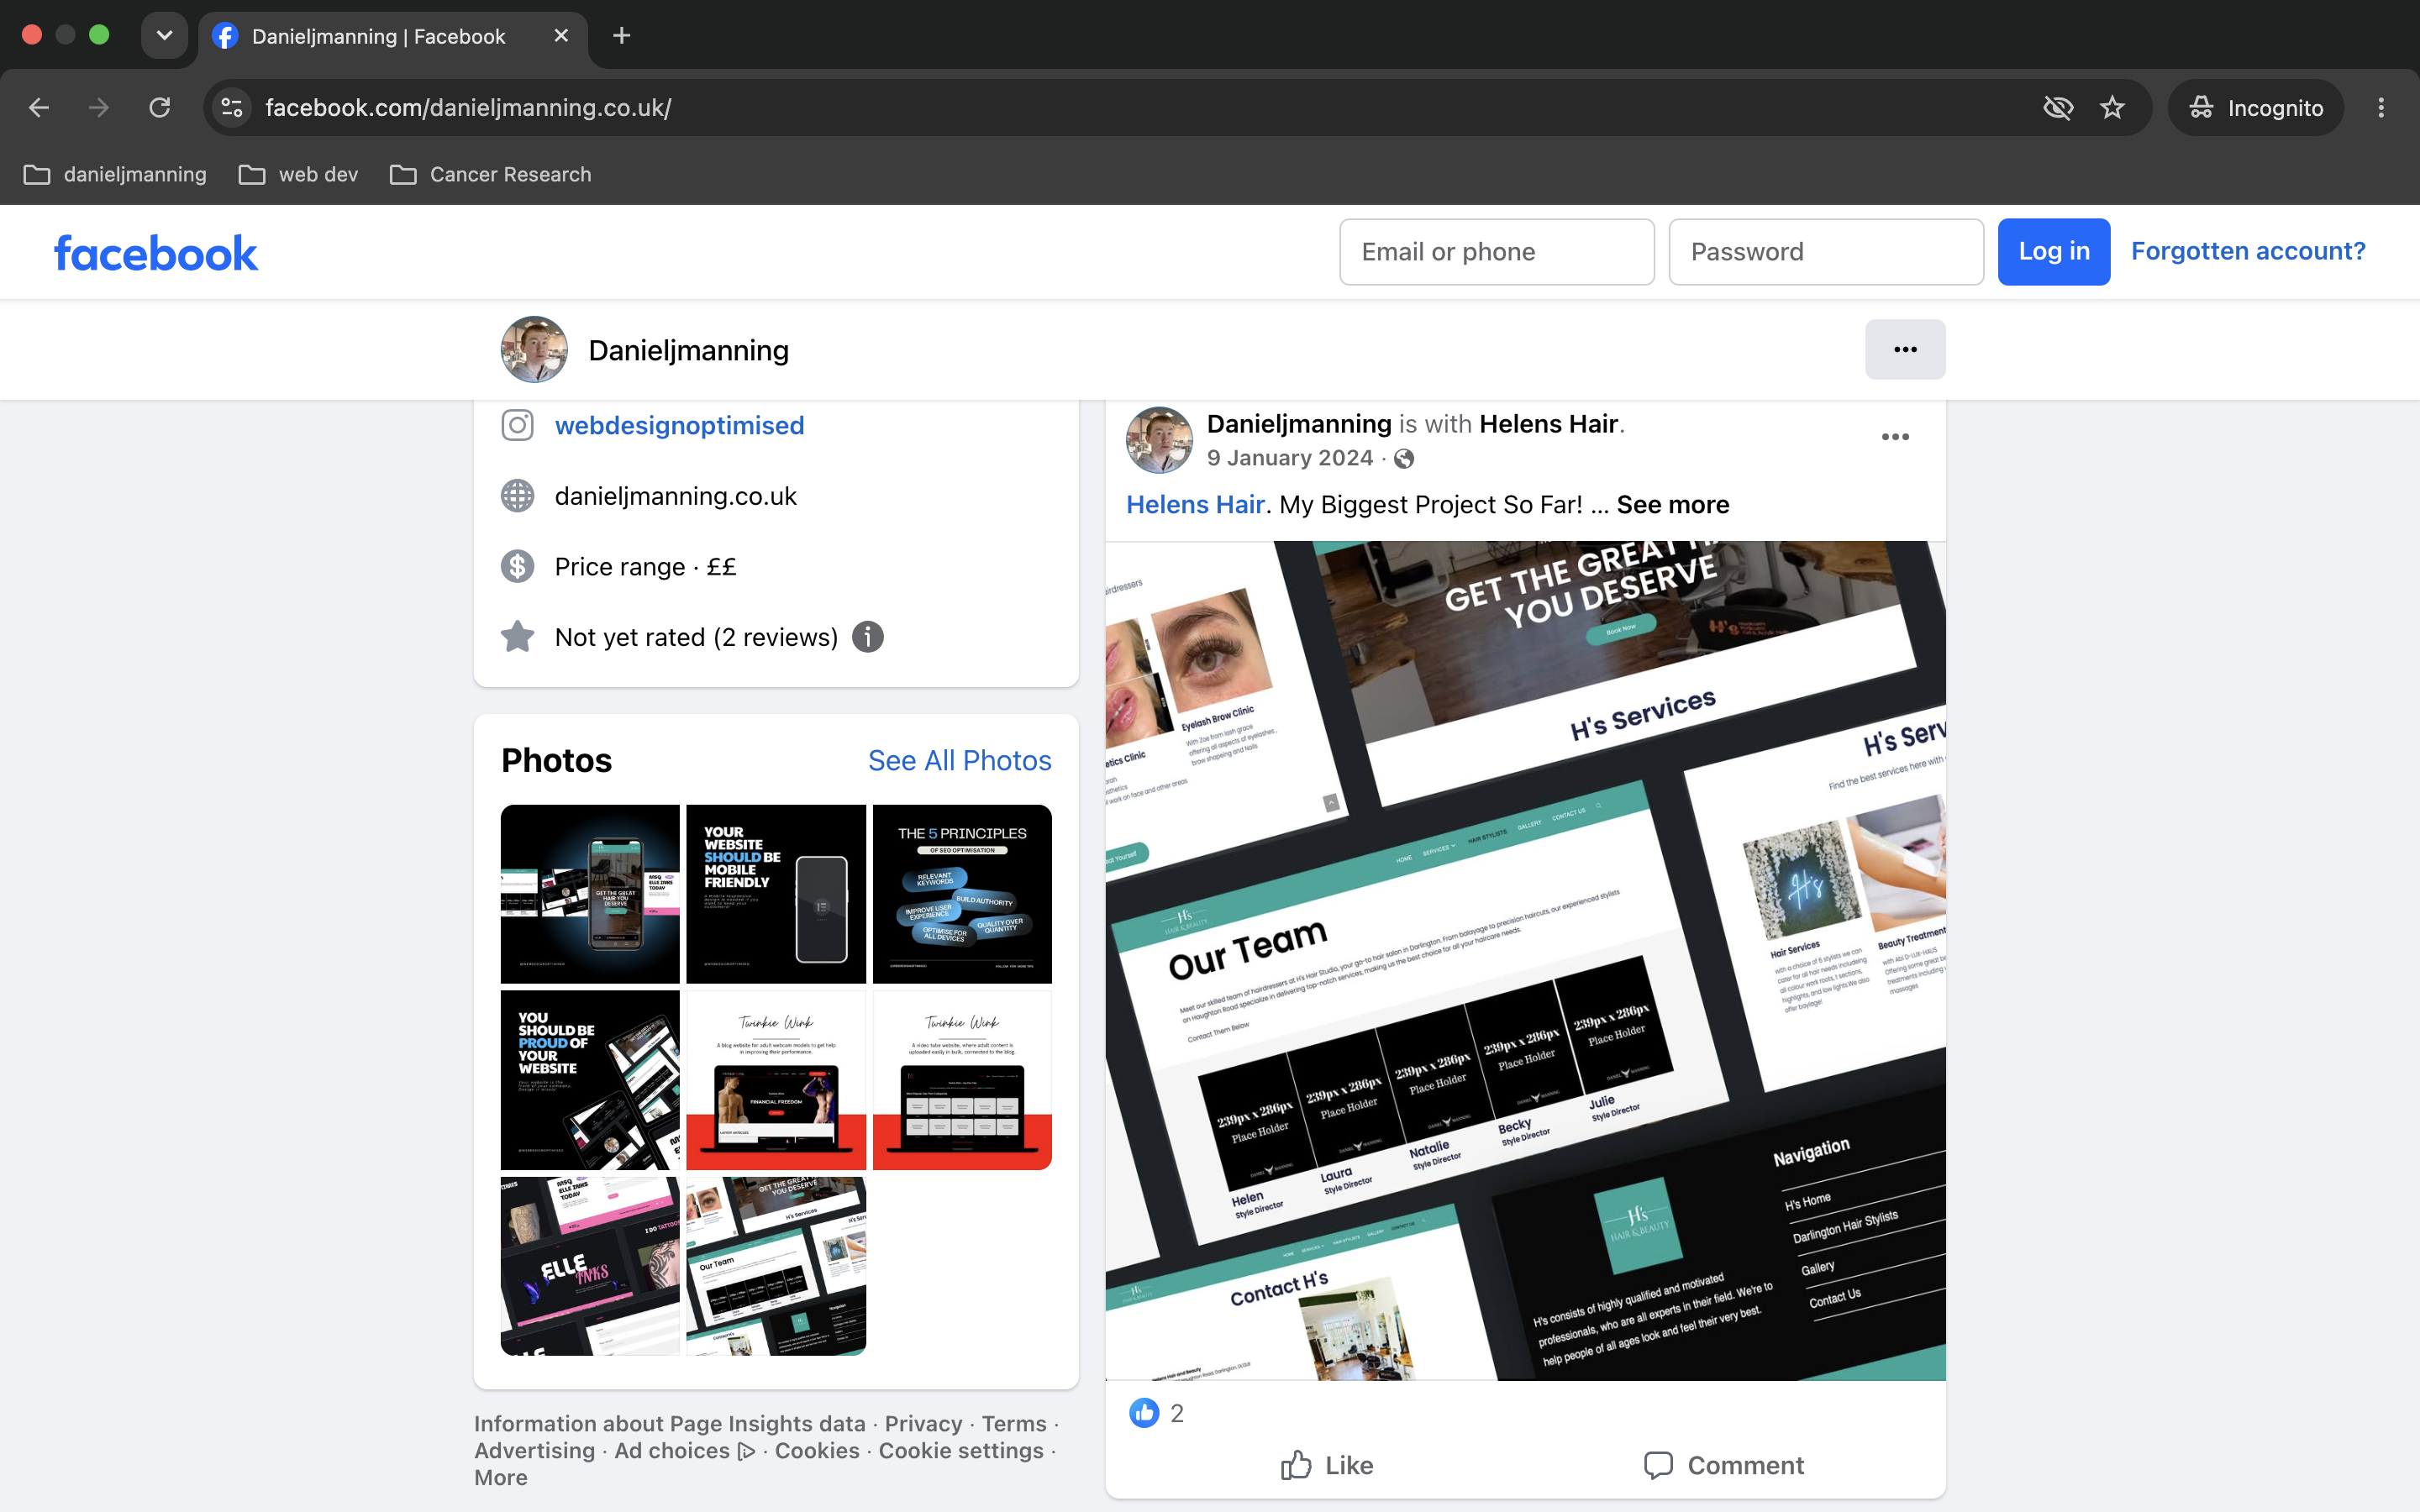The height and width of the screenshot is (1512, 2420).
Task: Open the Terms footer link
Action: point(1013,1423)
